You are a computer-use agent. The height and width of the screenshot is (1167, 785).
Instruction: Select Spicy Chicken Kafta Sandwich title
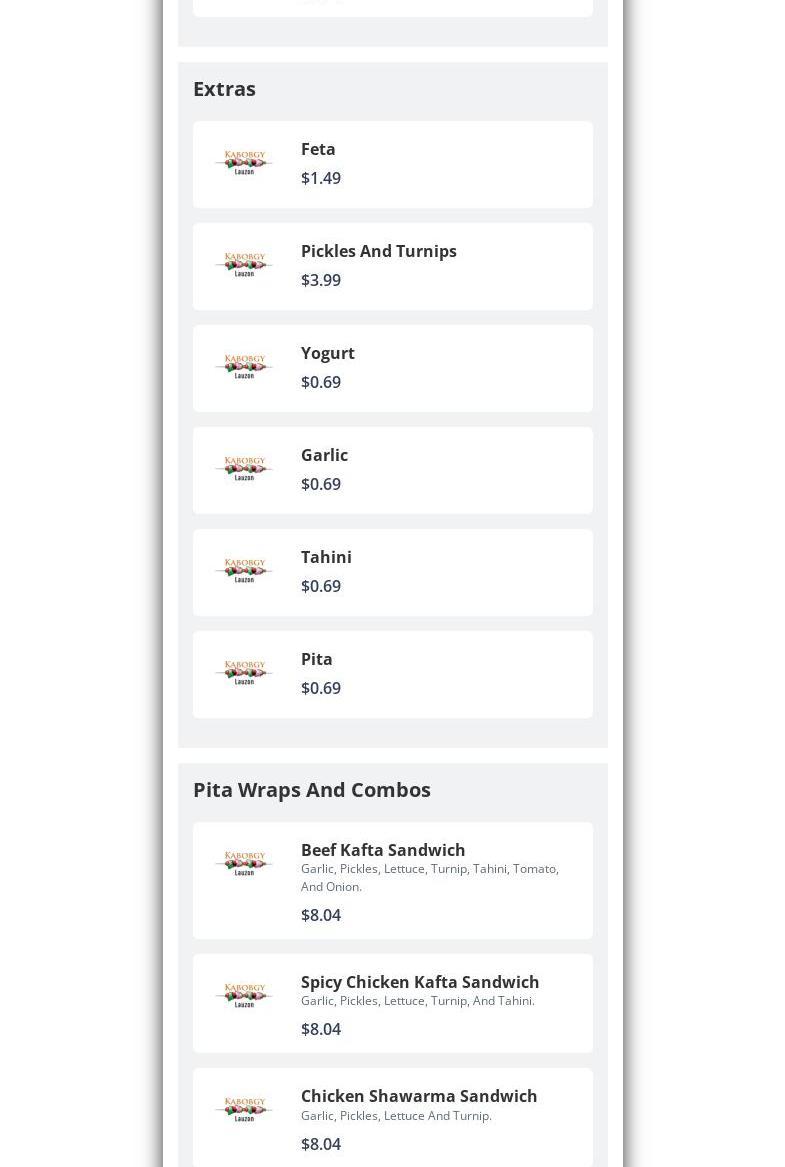pyautogui.click(x=419, y=982)
